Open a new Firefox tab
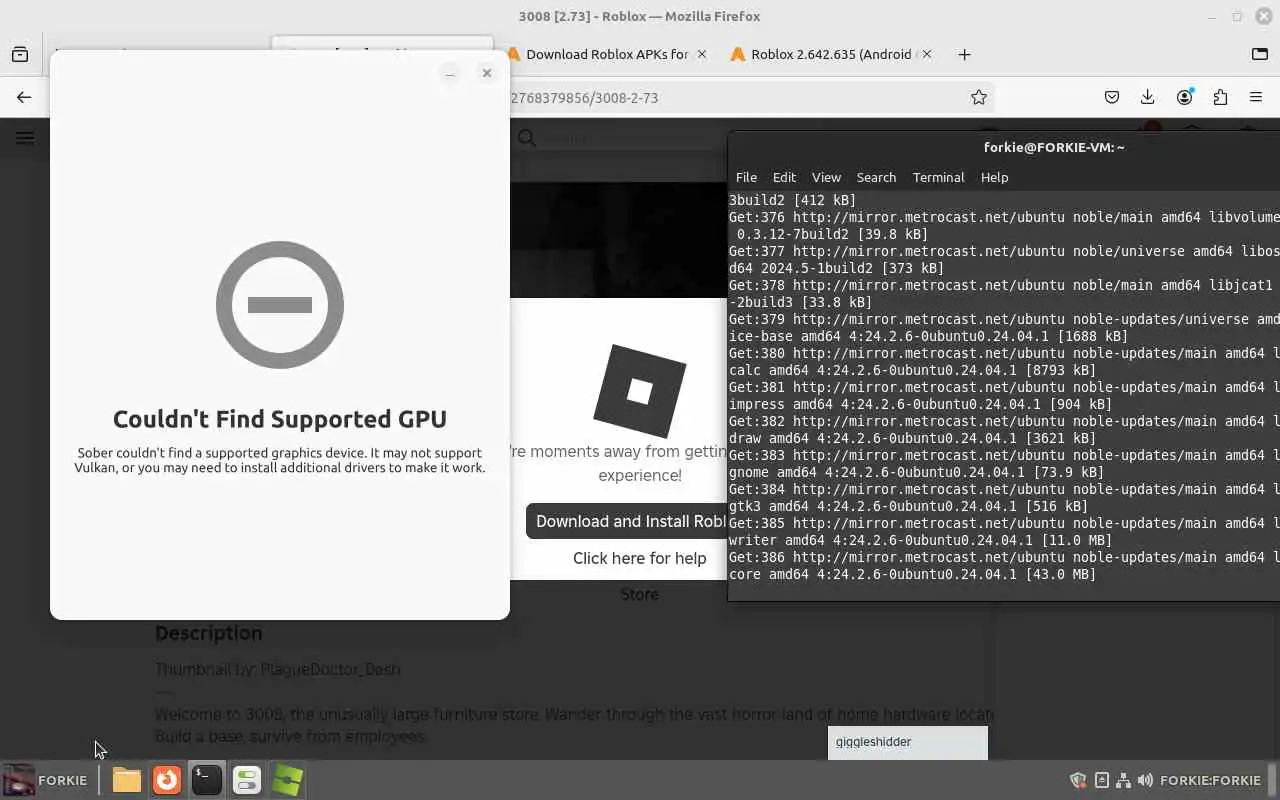This screenshot has height=800, width=1280. pos(964,54)
